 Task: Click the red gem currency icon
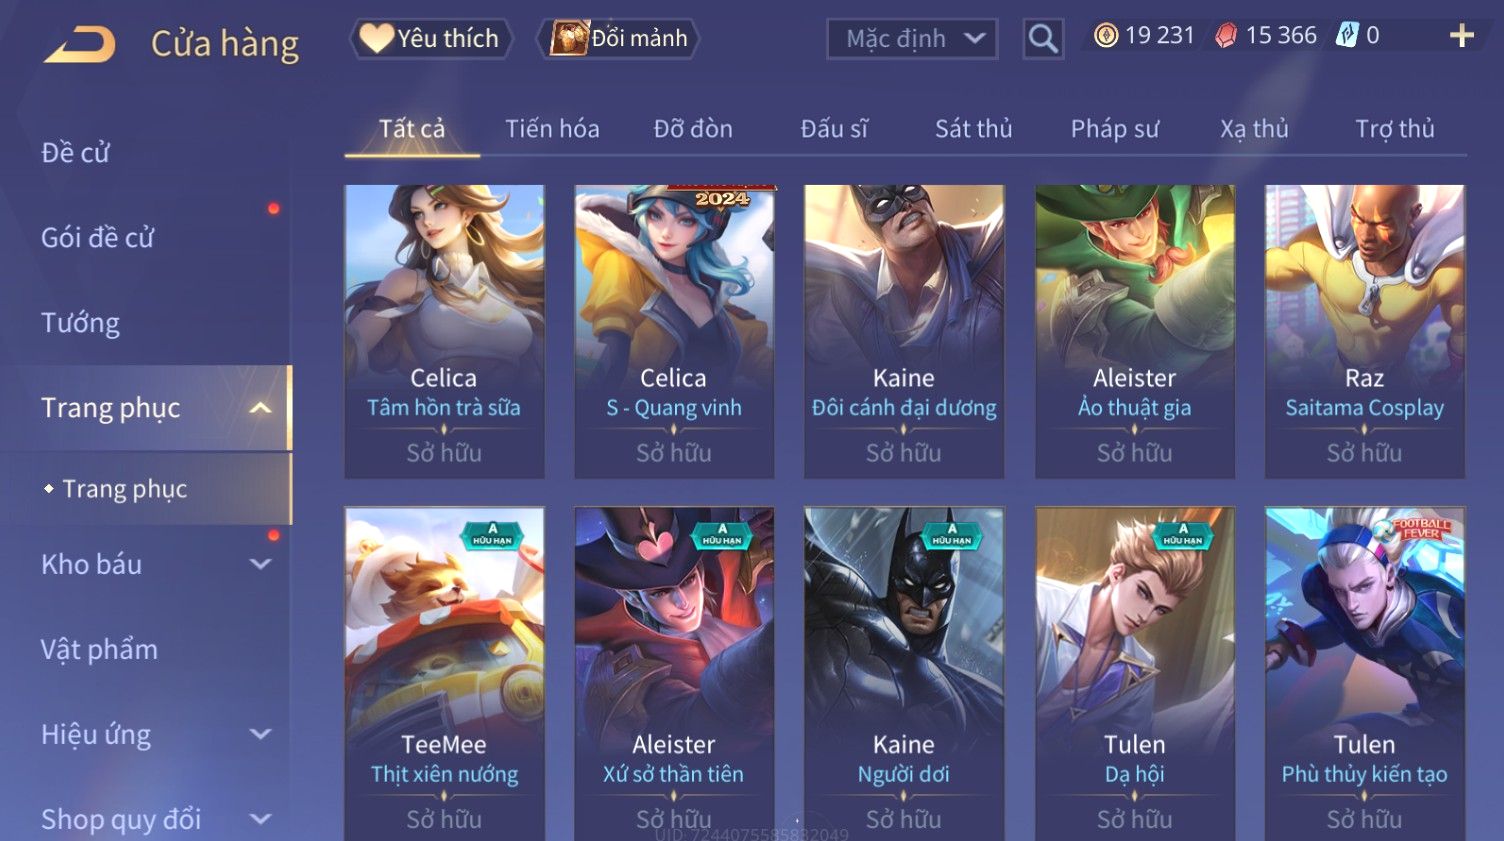pyautogui.click(x=1226, y=36)
